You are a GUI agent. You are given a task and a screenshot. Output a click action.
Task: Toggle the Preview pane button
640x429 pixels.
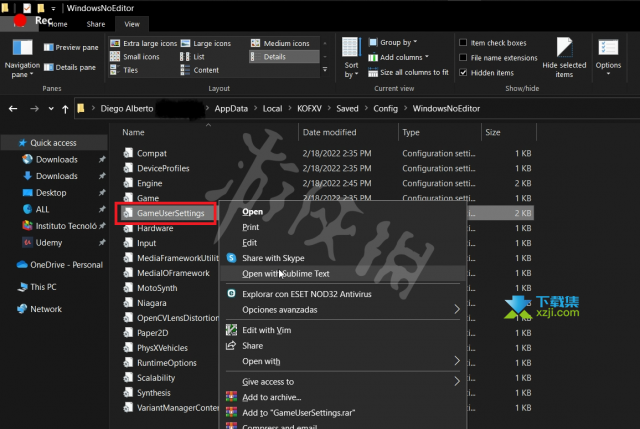(x=71, y=47)
